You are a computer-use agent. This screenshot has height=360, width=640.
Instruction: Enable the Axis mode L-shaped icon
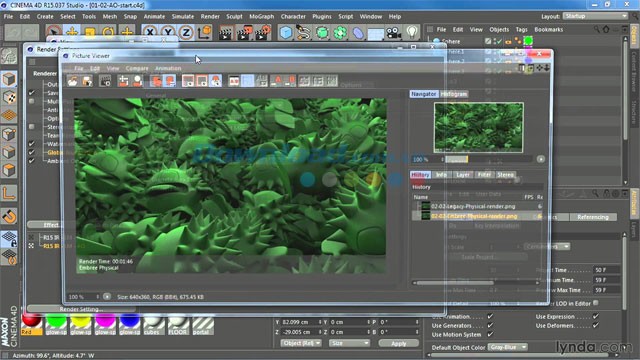click(x=9, y=193)
